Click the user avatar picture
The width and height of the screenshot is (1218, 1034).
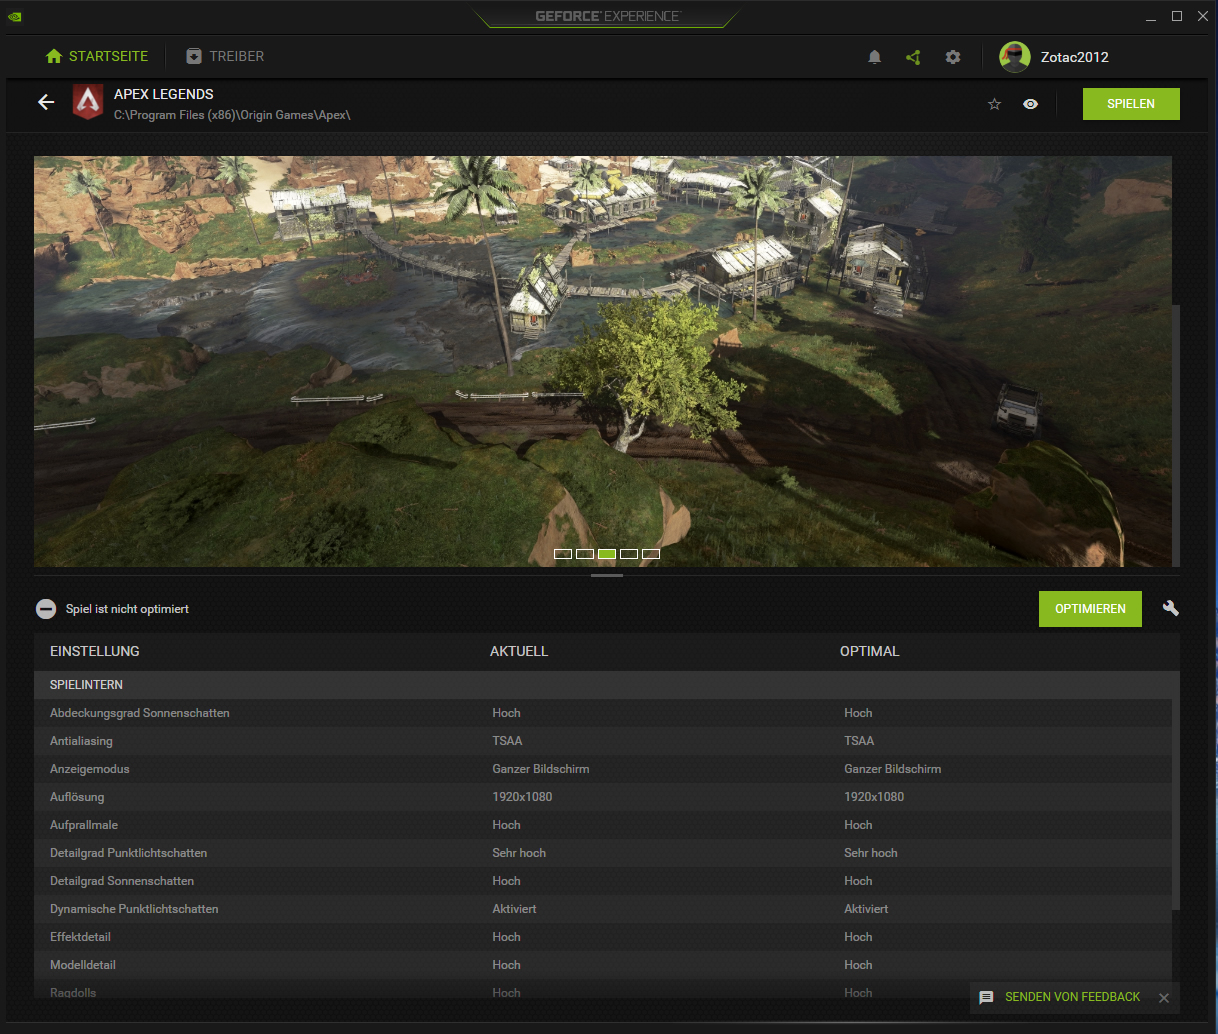1015,57
